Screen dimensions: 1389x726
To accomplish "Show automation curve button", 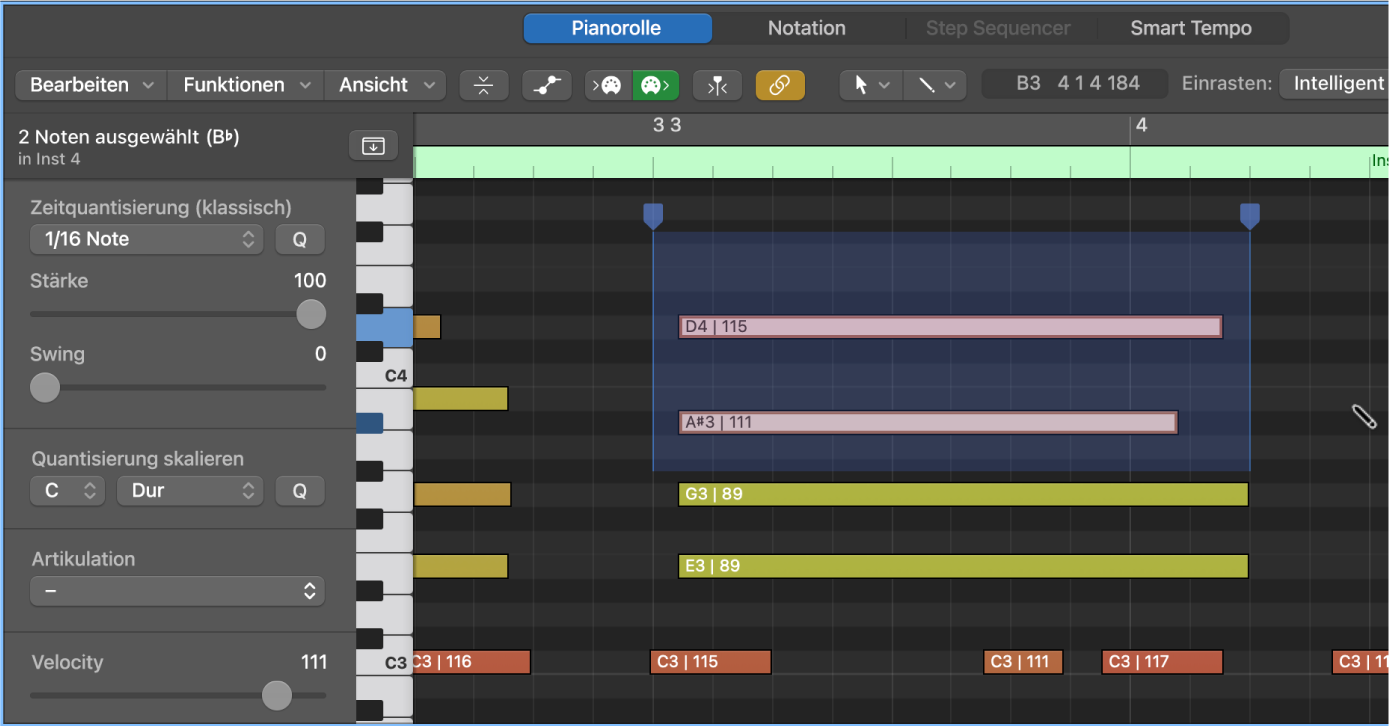I will [546, 86].
